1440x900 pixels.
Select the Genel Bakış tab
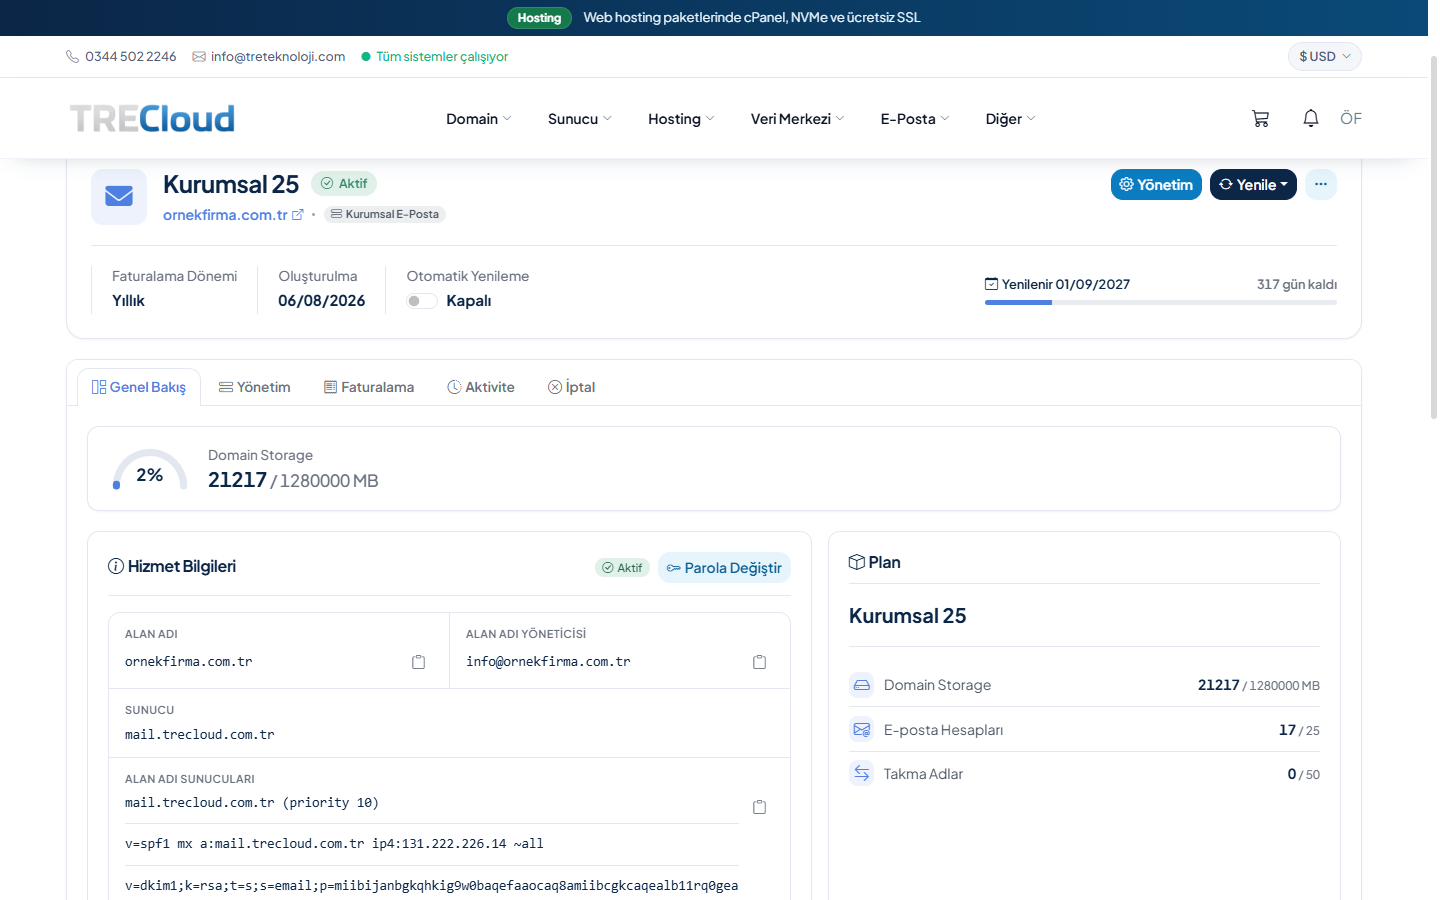click(x=139, y=387)
